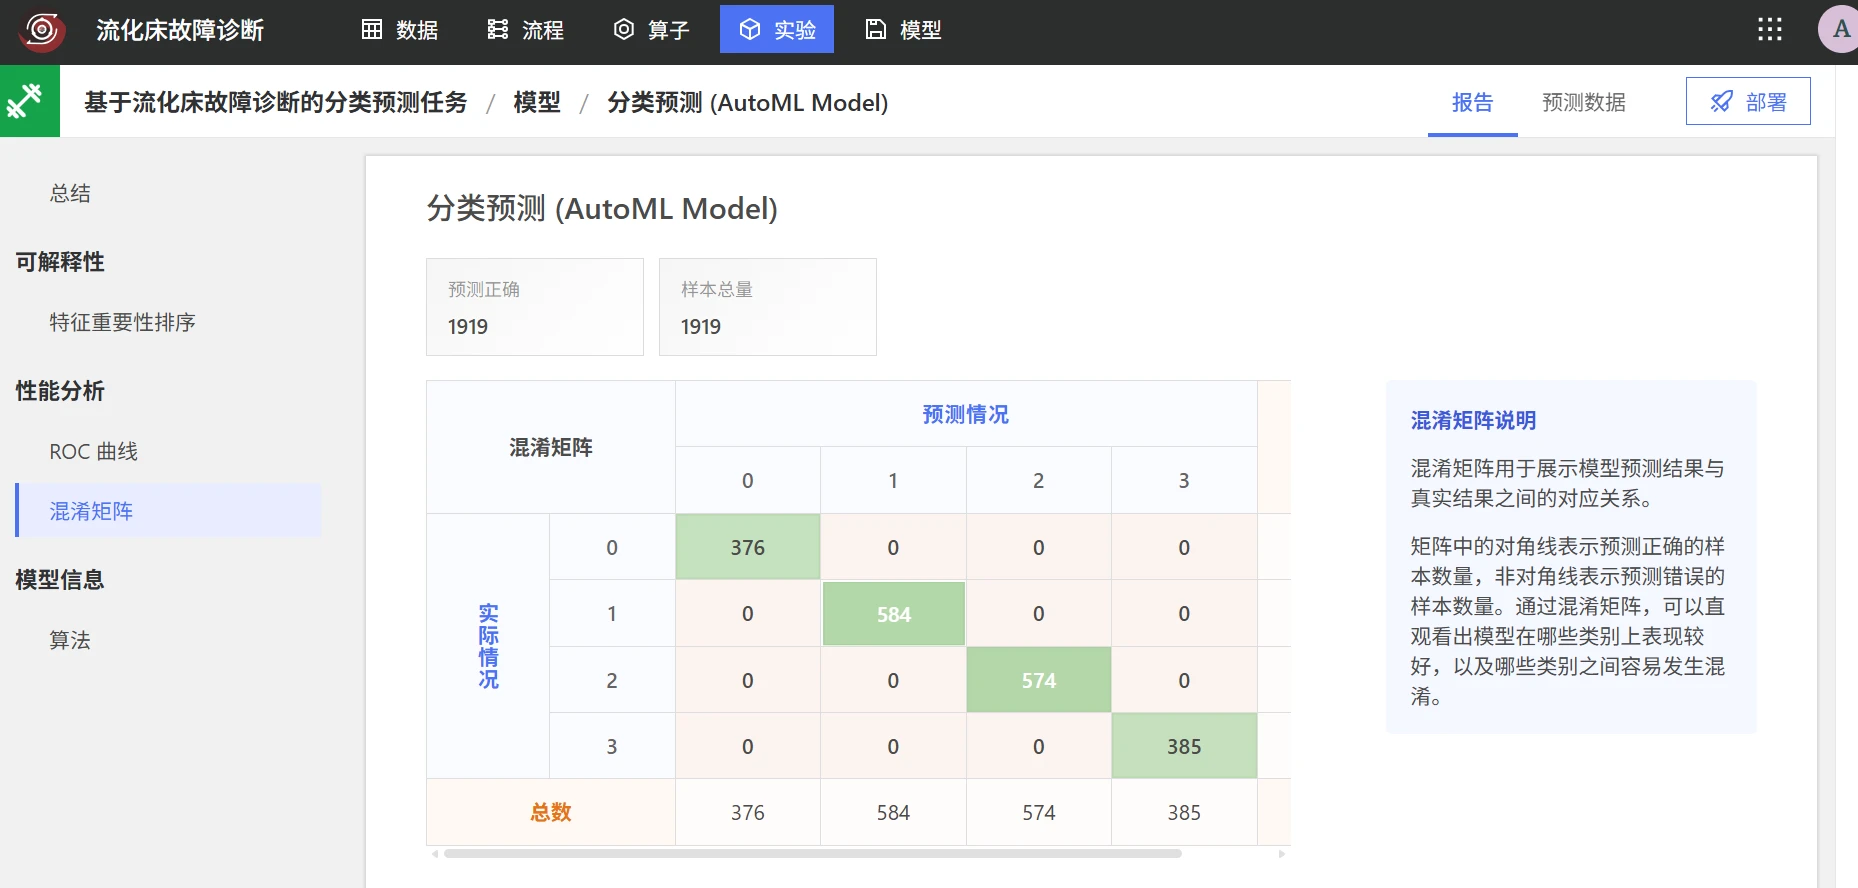1858x888 pixels.
Task: Click the 样本总量 1919 card
Action: [x=768, y=307]
